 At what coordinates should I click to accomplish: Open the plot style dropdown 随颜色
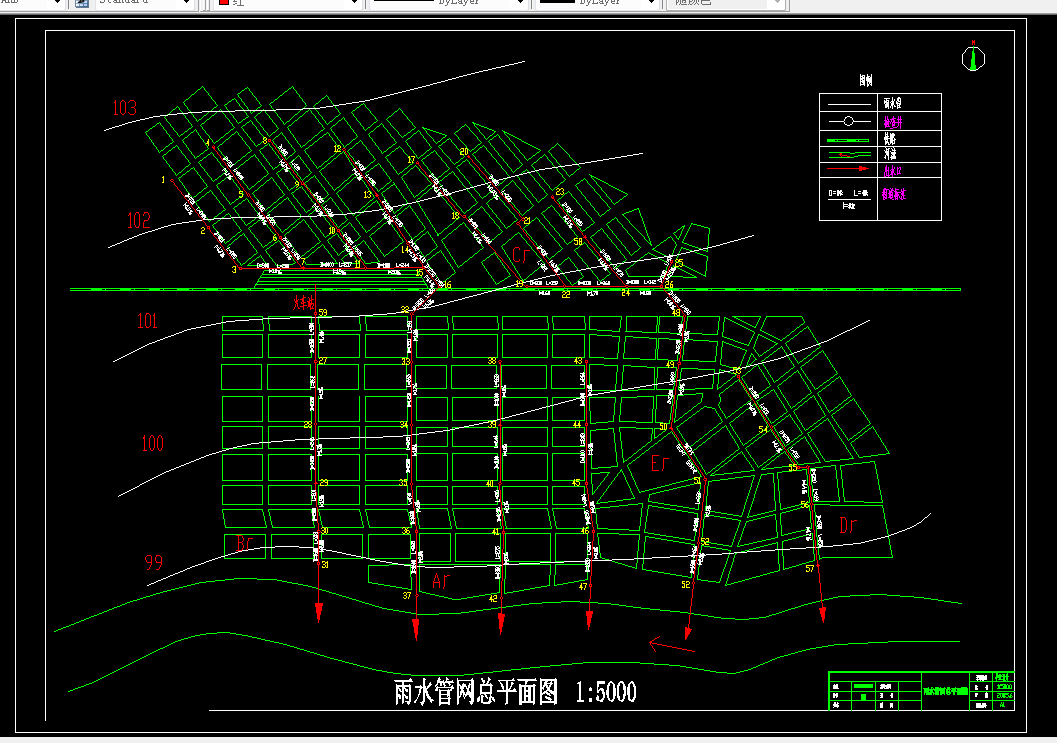click(725, 3)
